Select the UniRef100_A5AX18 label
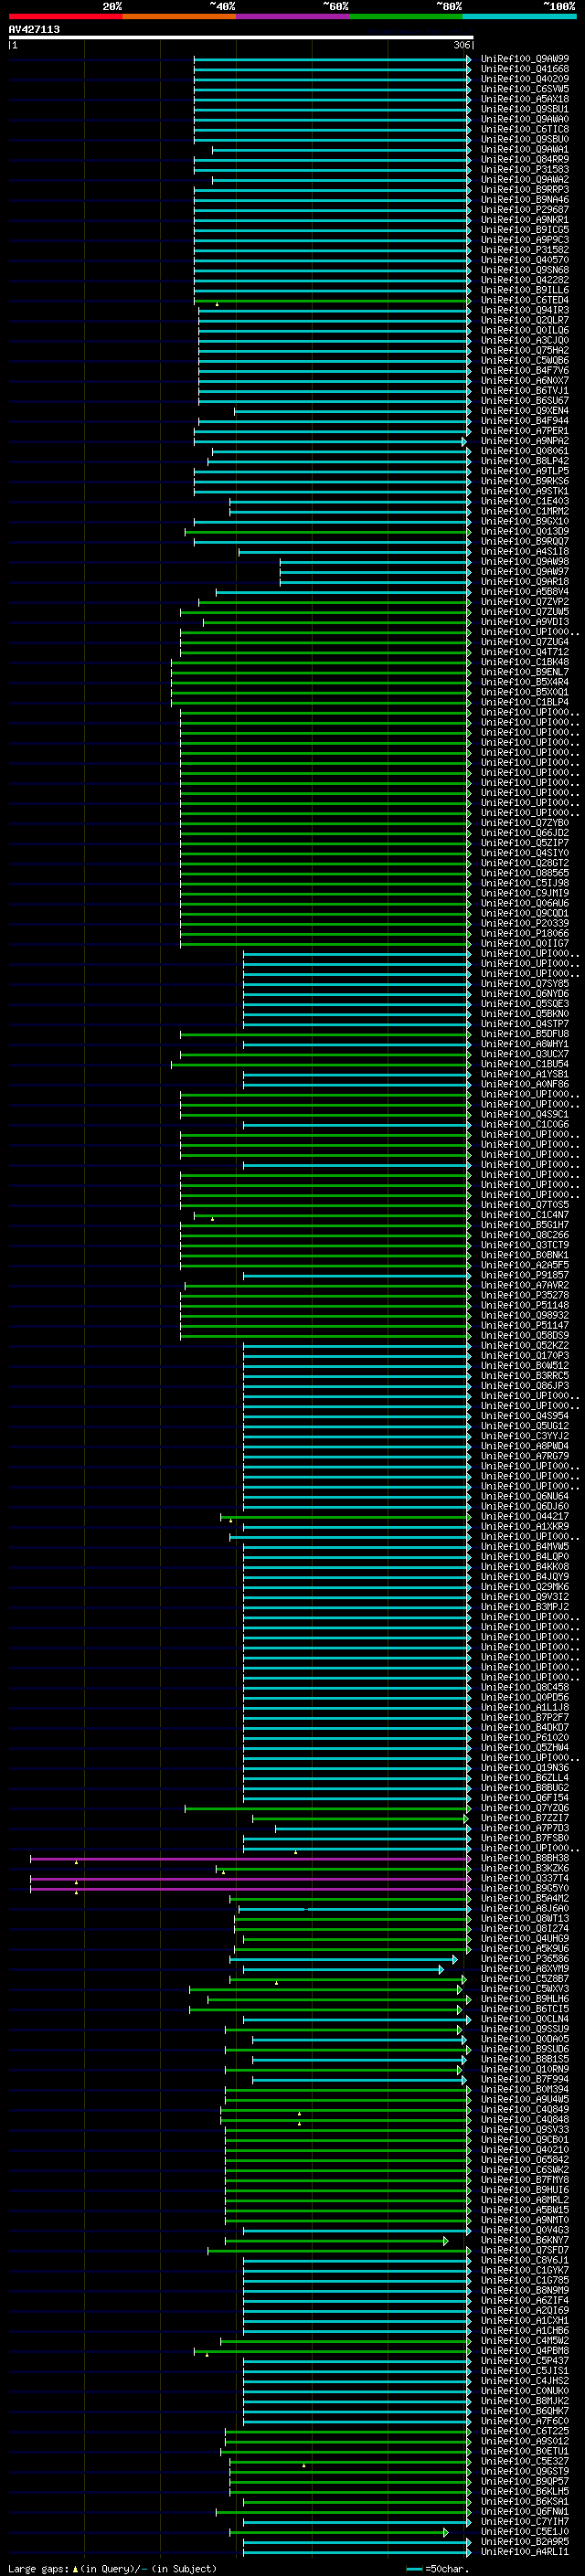585x2576 pixels. (525, 99)
